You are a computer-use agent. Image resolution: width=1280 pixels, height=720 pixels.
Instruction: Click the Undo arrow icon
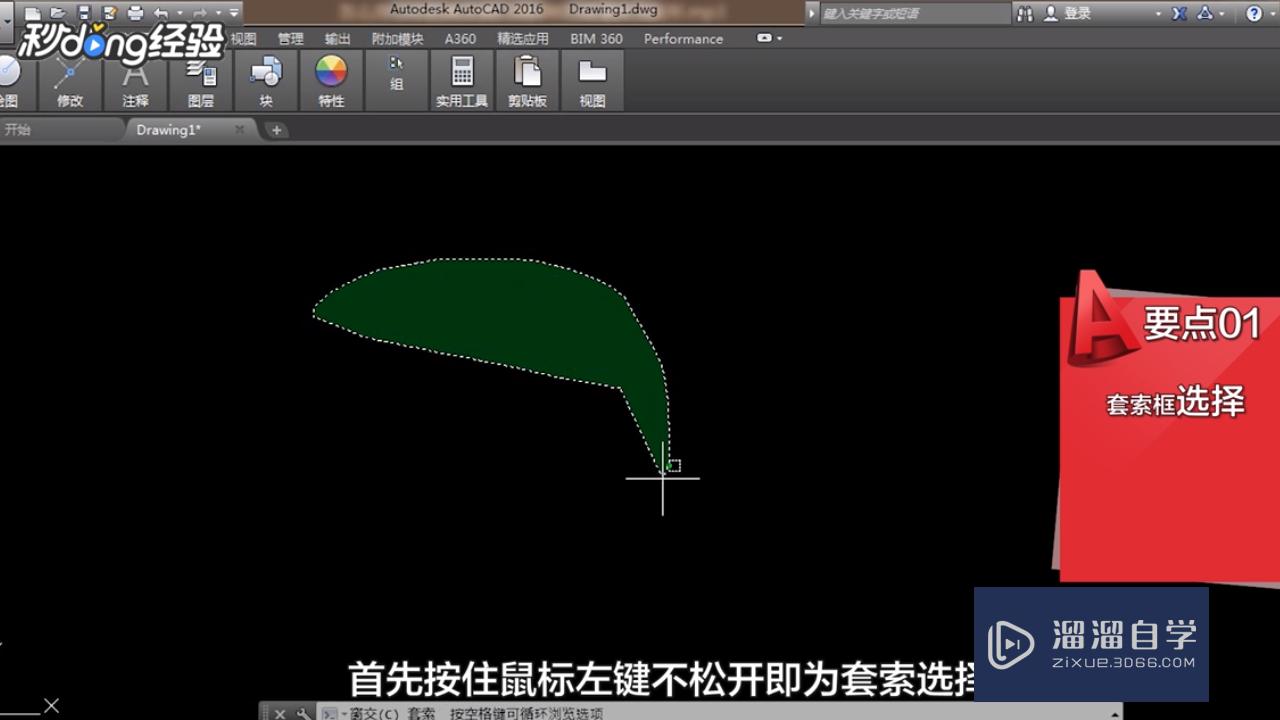pyautogui.click(x=163, y=13)
